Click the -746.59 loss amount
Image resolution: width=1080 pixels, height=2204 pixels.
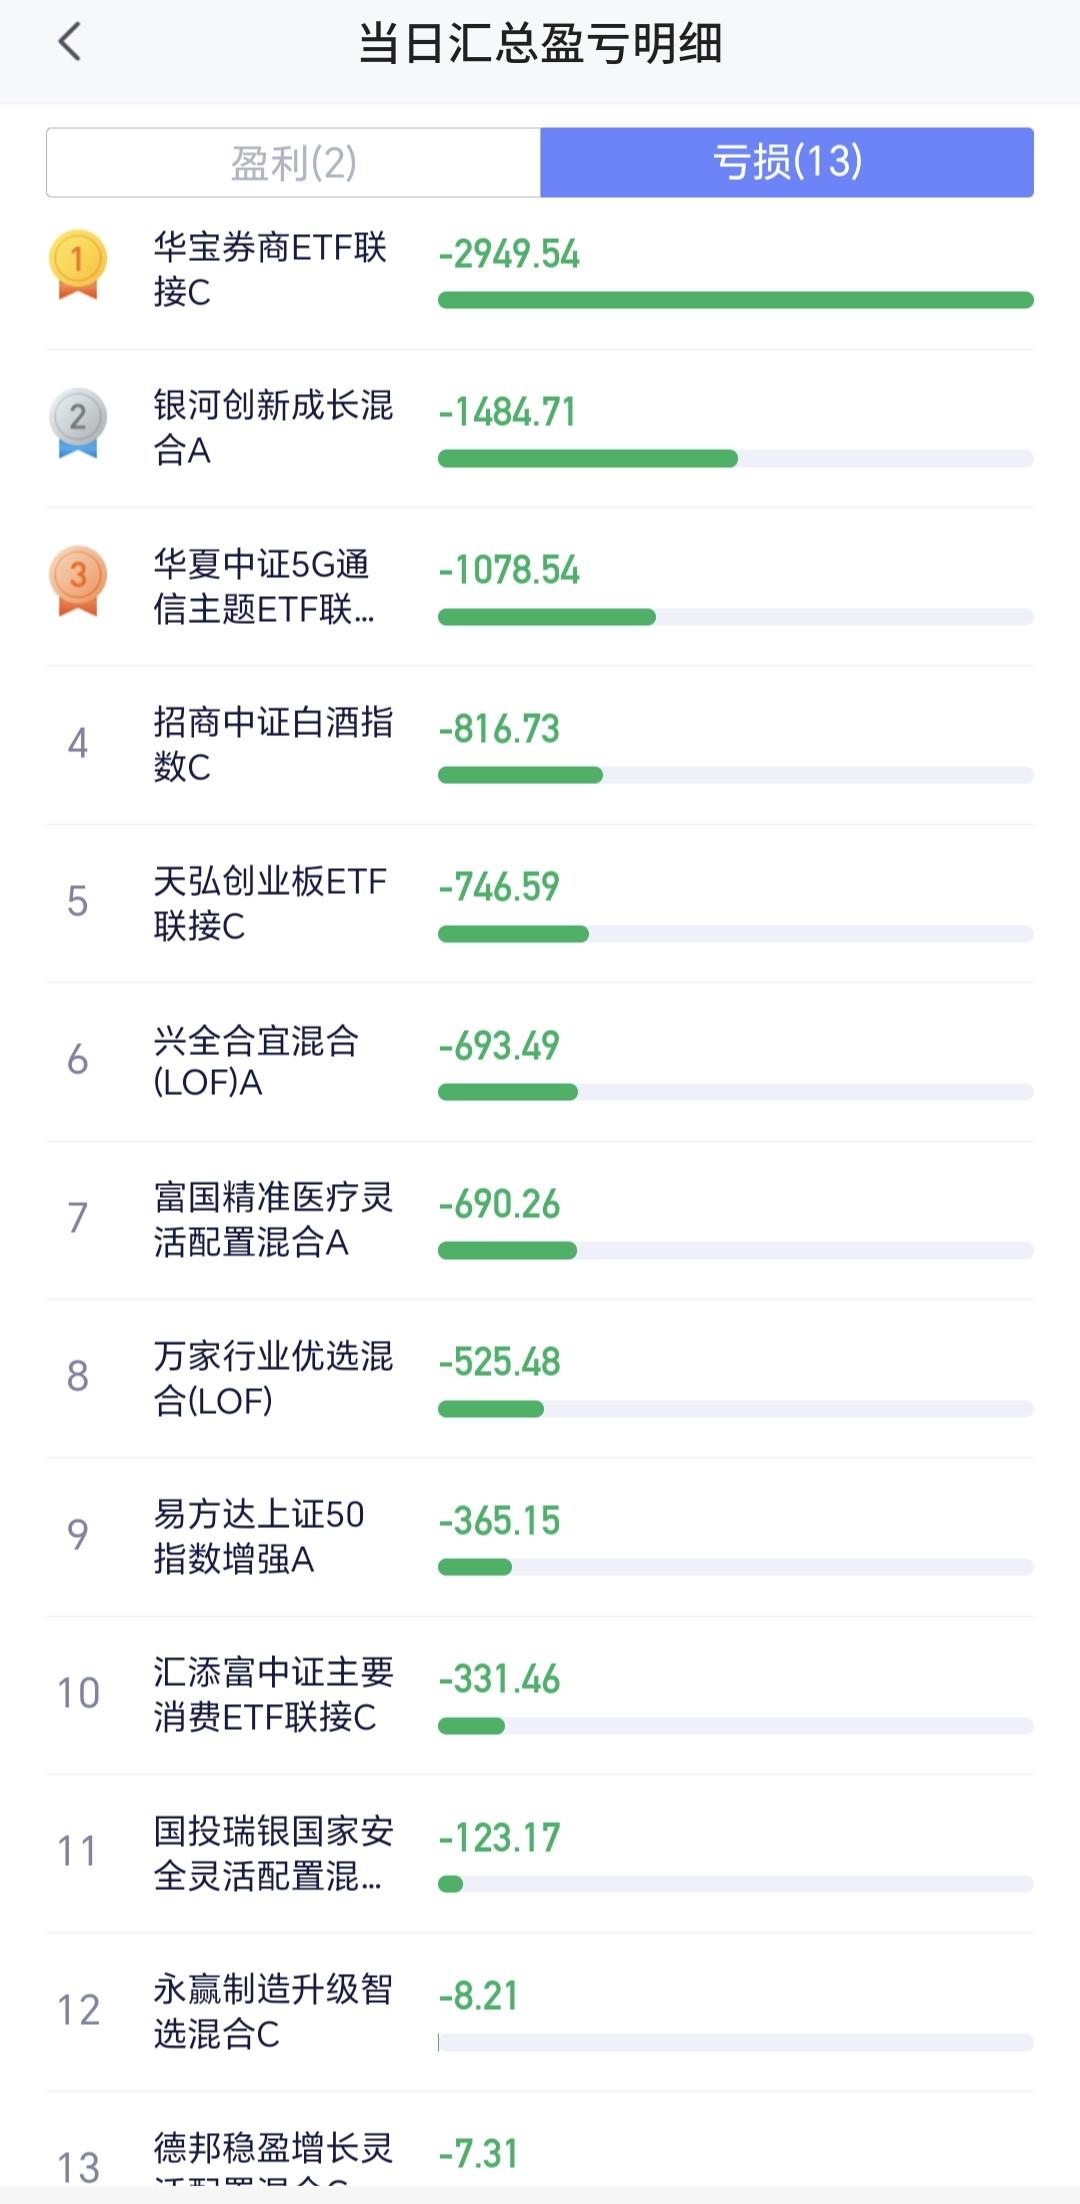pos(499,887)
